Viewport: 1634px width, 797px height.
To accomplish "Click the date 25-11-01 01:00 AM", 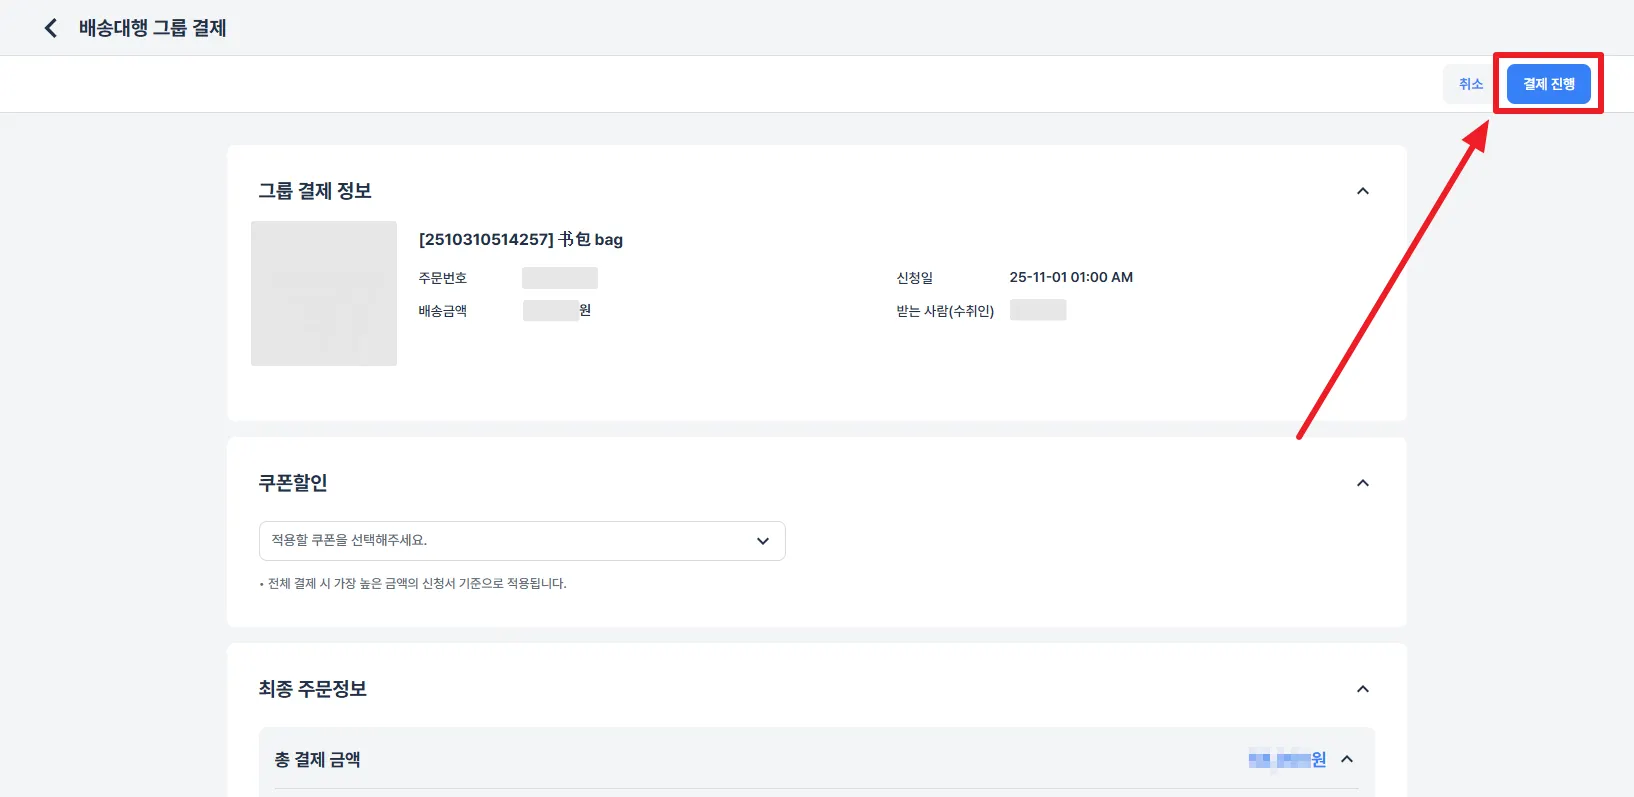I will [x=1071, y=277].
